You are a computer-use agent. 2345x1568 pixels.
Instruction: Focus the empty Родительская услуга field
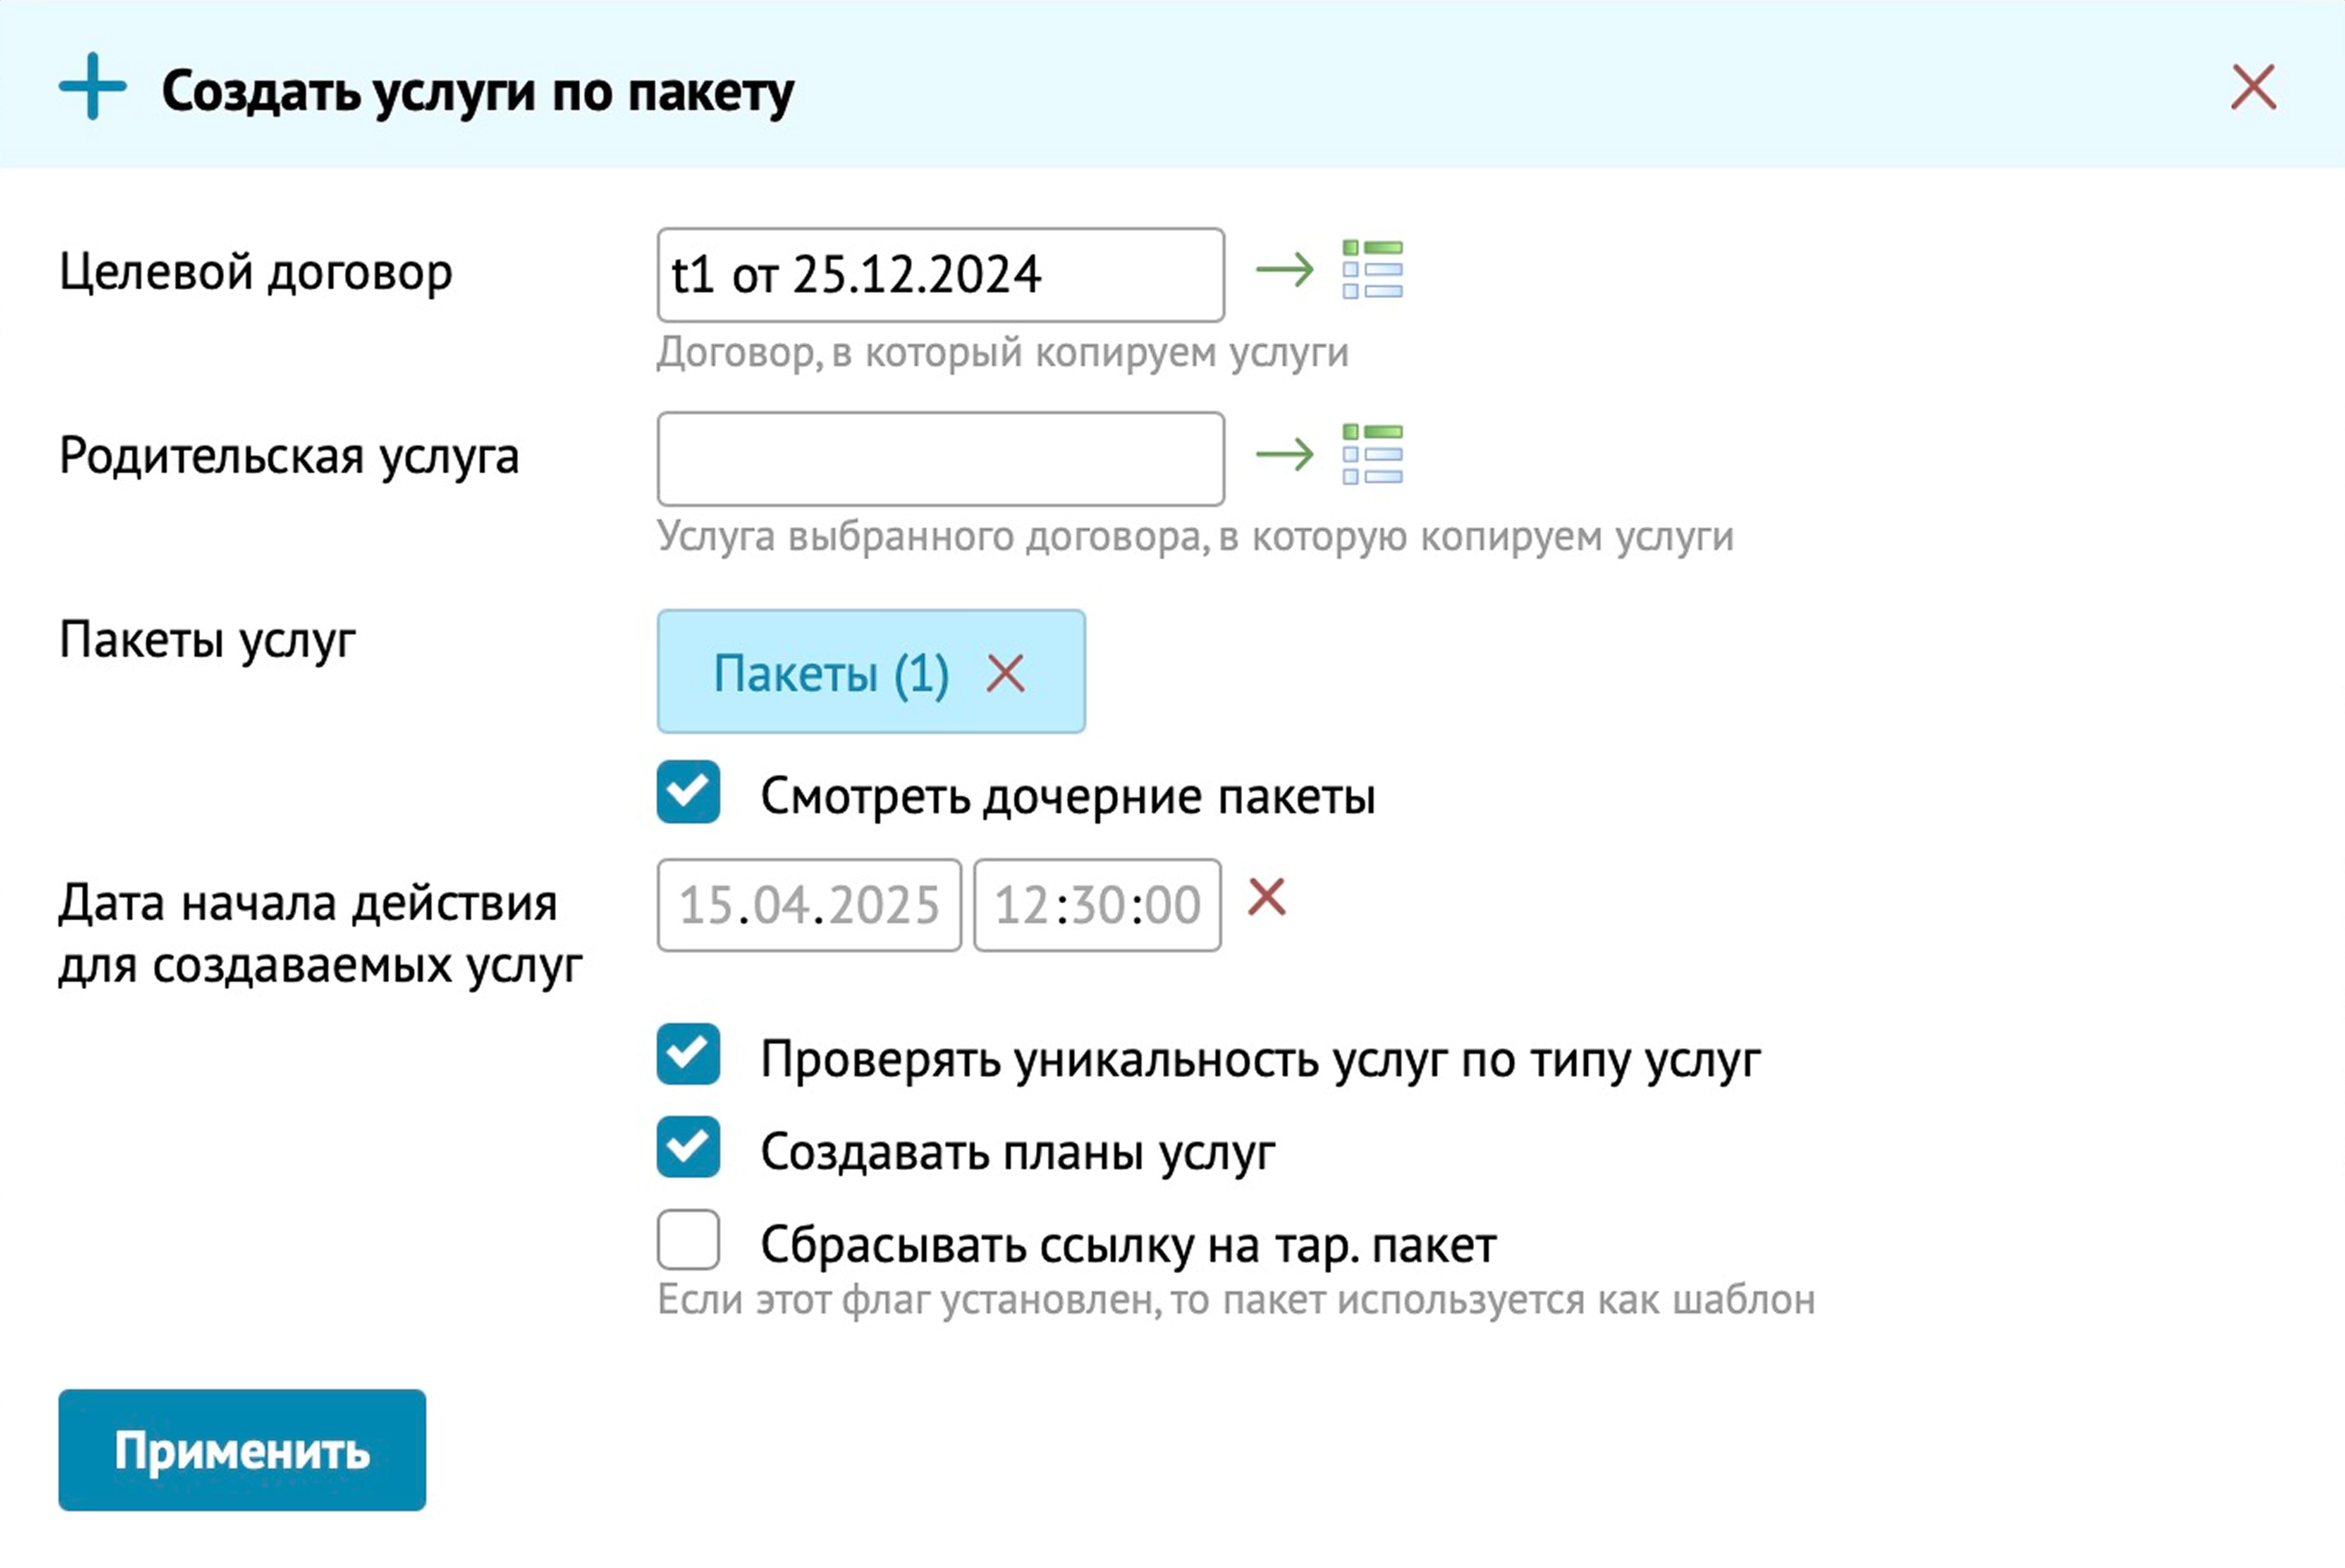940,459
